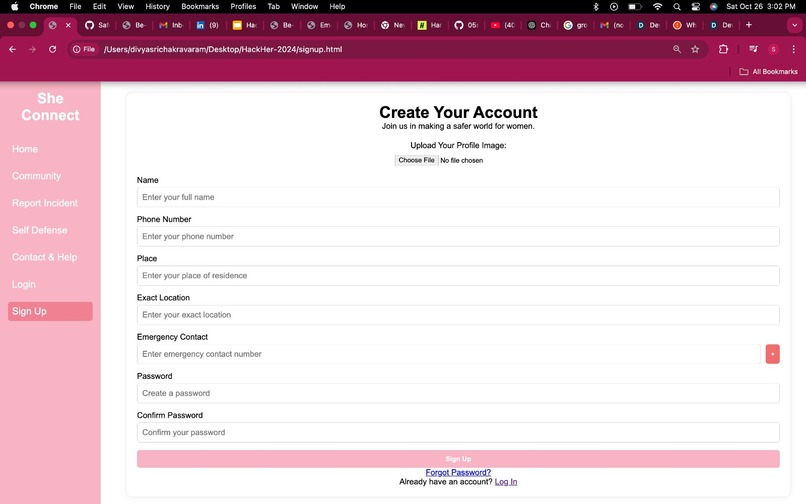Open the History menu
The height and width of the screenshot is (504, 806).
(x=157, y=6)
